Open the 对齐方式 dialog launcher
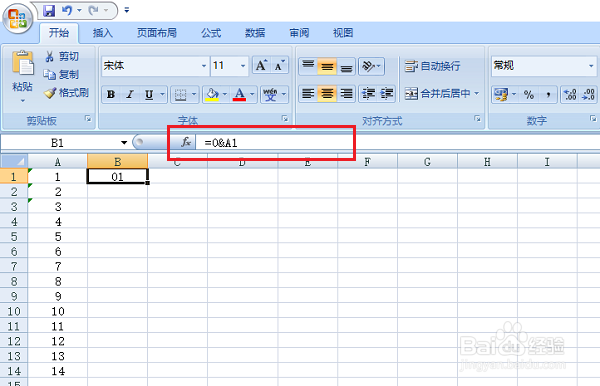The width and height of the screenshot is (600, 386). tap(478, 119)
